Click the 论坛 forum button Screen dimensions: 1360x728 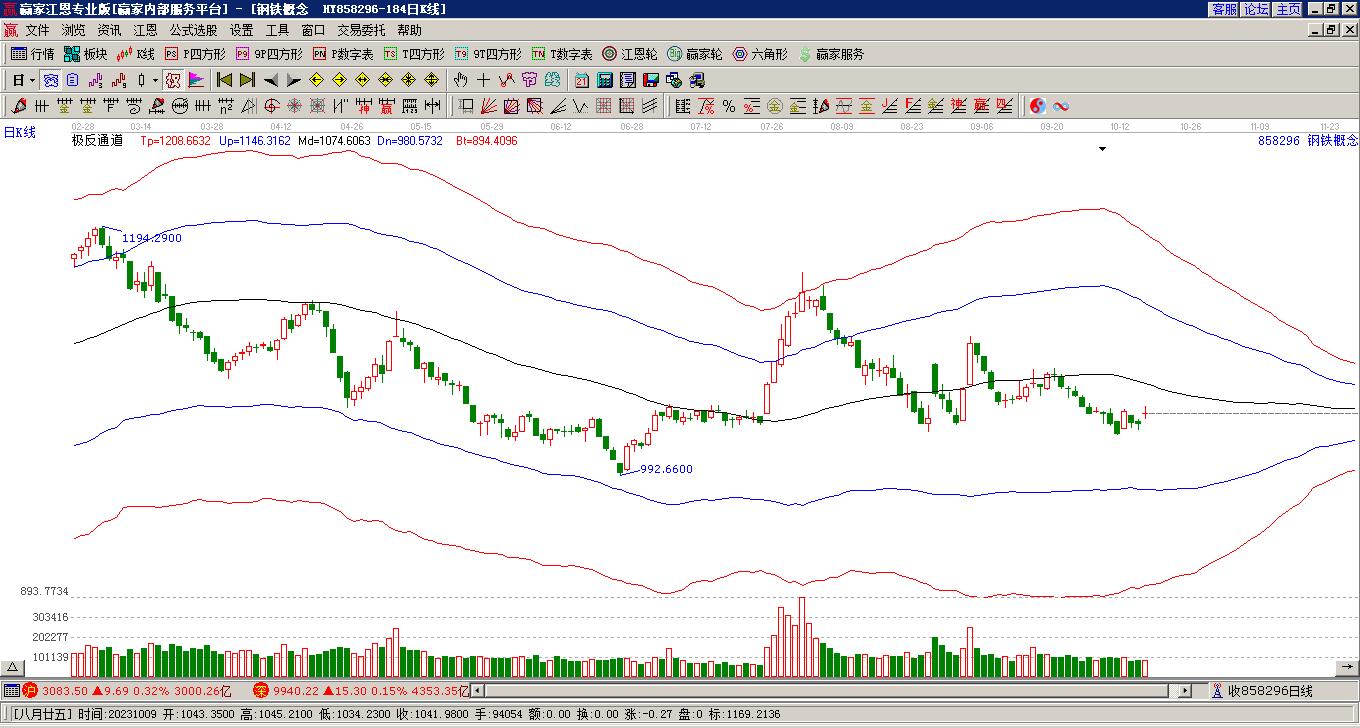1256,8
